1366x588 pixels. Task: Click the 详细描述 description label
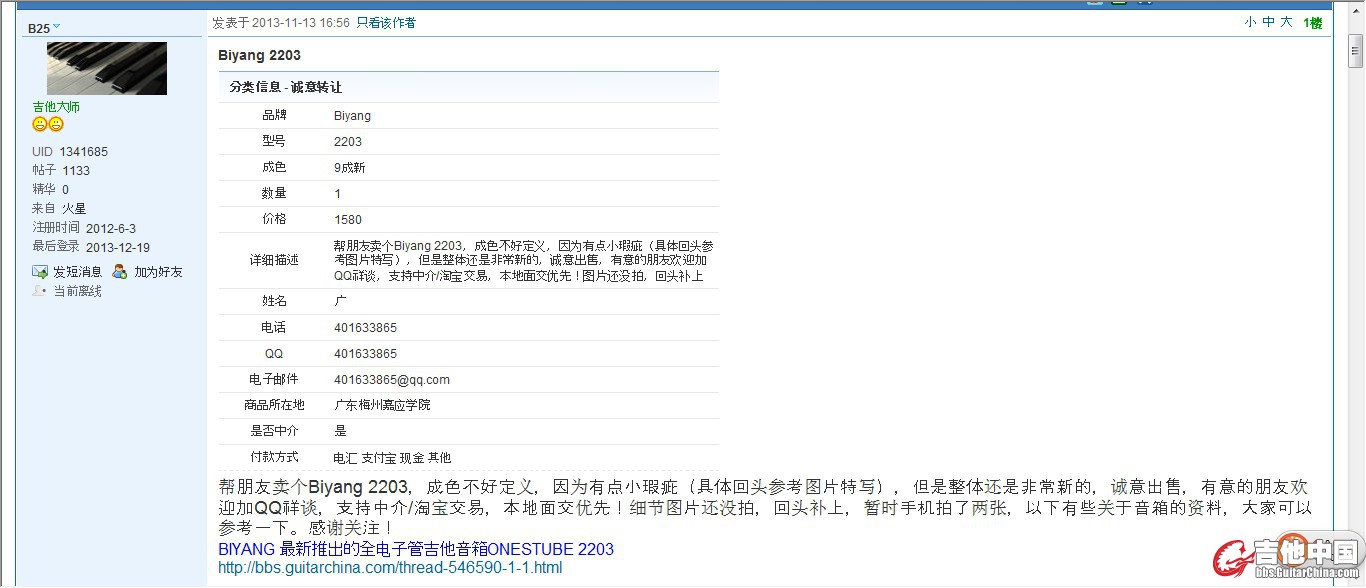(274, 260)
